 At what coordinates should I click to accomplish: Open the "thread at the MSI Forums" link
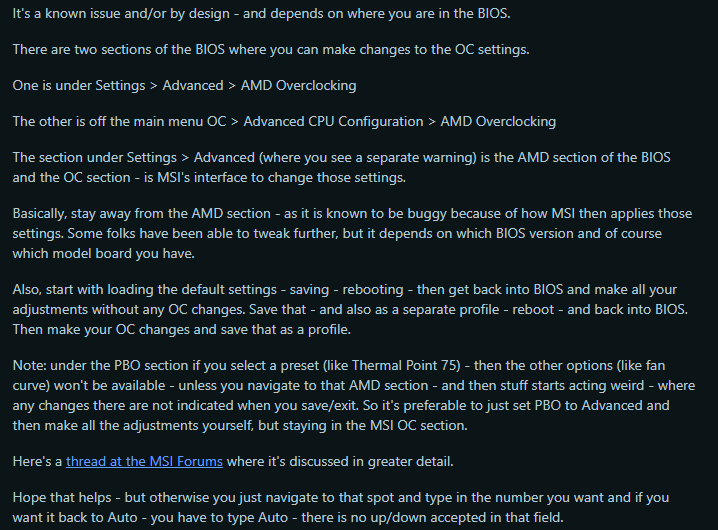tap(144, 461)
